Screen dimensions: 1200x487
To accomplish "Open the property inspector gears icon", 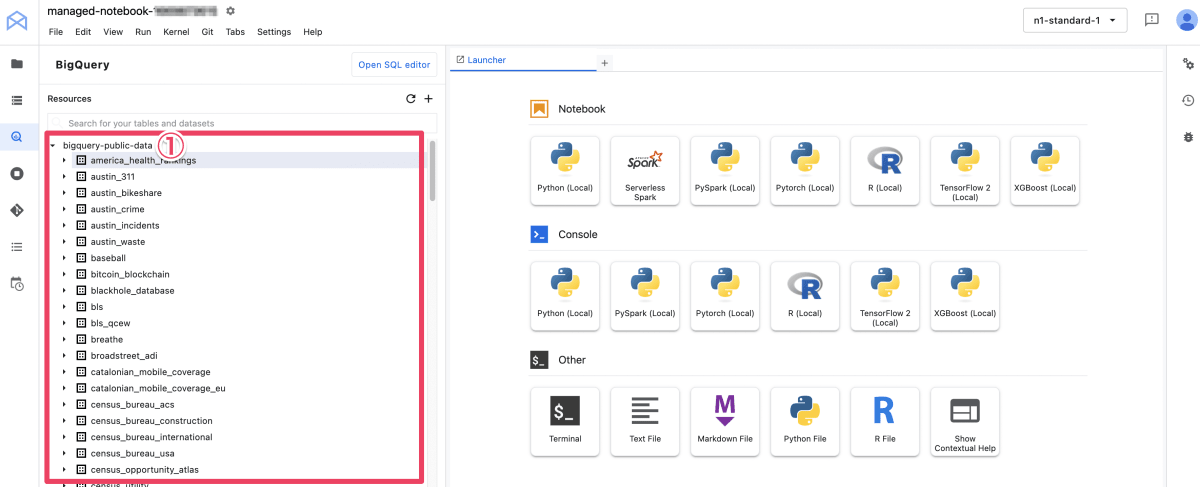I will pos(1188,64).
